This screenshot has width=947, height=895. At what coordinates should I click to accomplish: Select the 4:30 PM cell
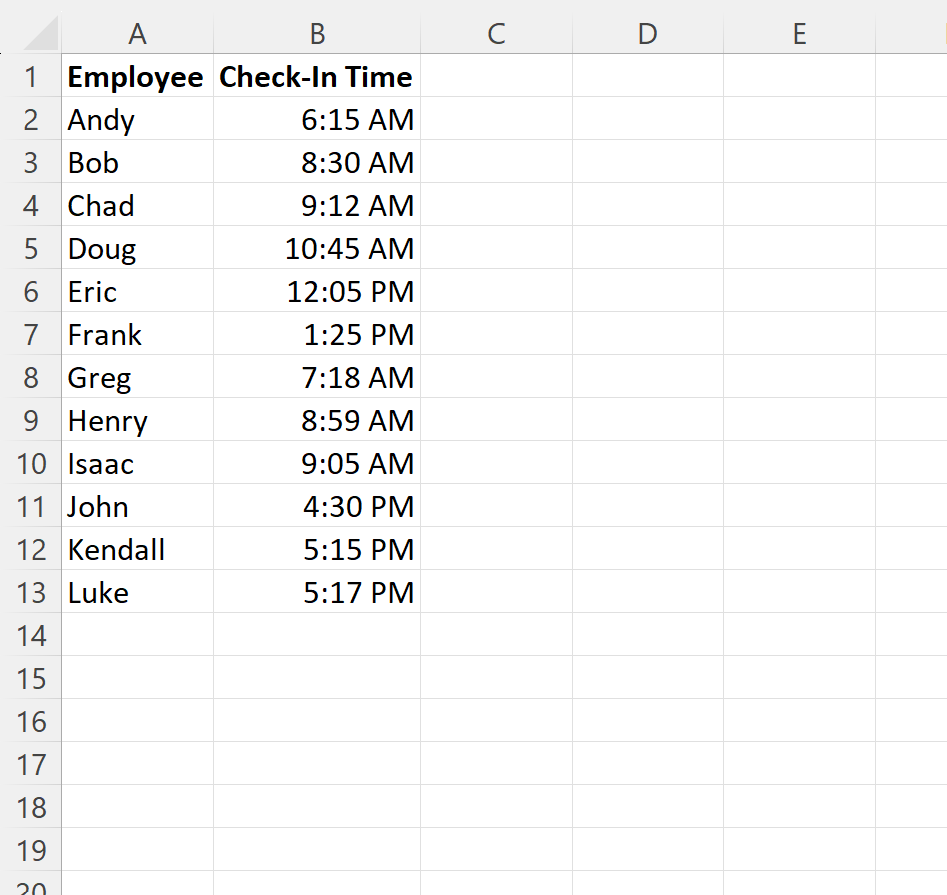(317, 506)
